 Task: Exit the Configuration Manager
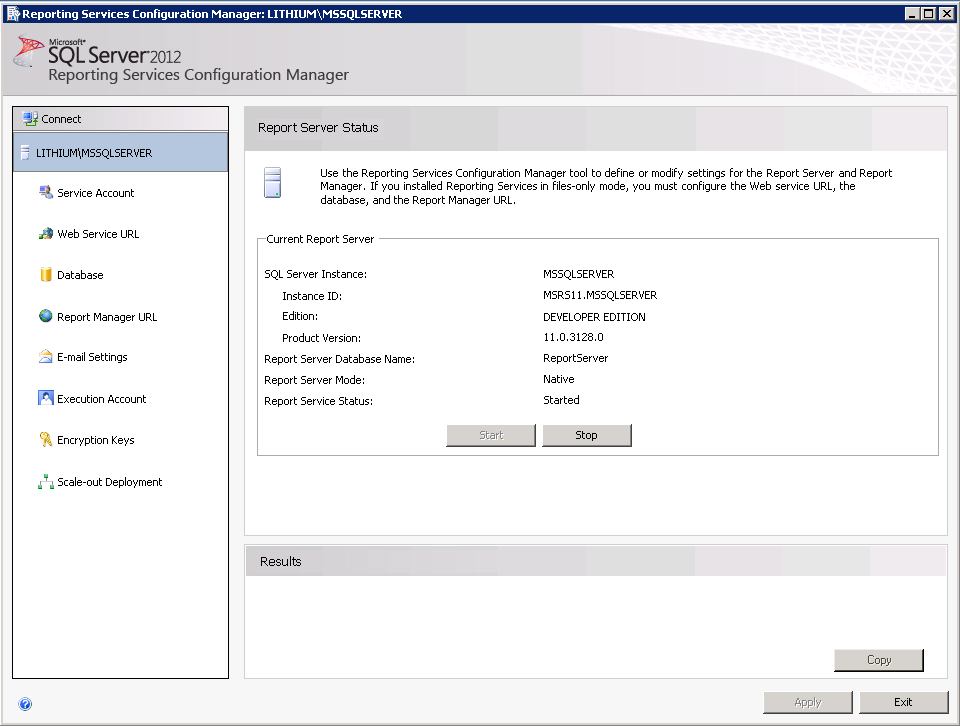tap(902, 702)
